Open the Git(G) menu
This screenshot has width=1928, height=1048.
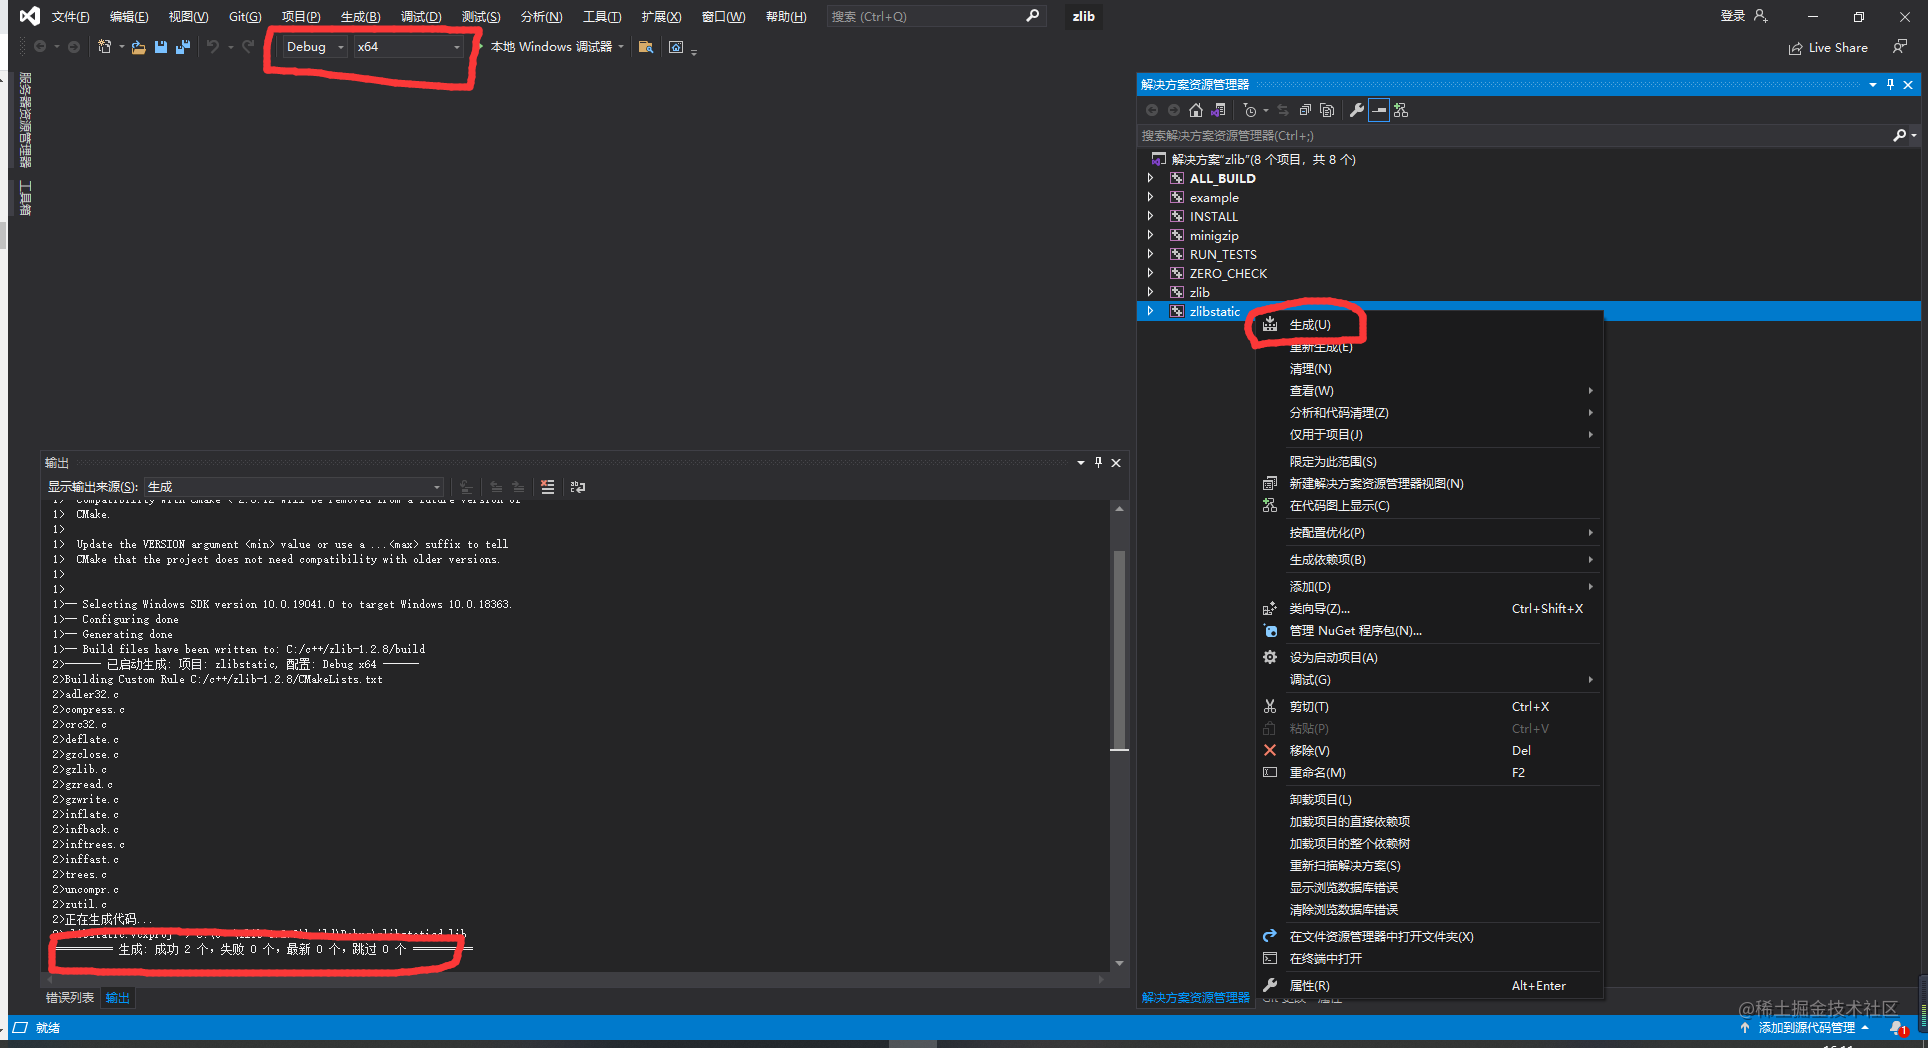(x=245, y=16)
